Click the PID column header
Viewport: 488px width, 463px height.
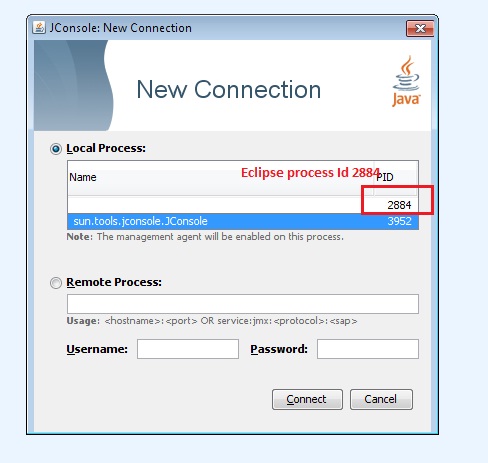click(396, 178)
